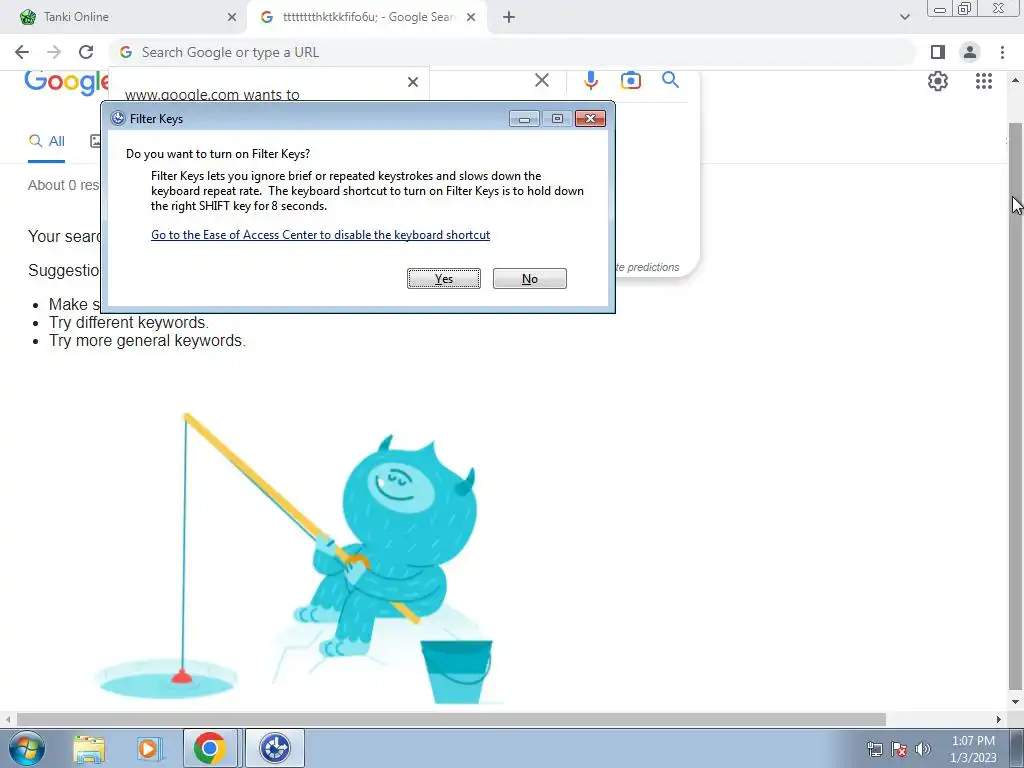Minimize the Filter Keys dialog
Screen dimensions: 1024x768
(x=524, y=118)
